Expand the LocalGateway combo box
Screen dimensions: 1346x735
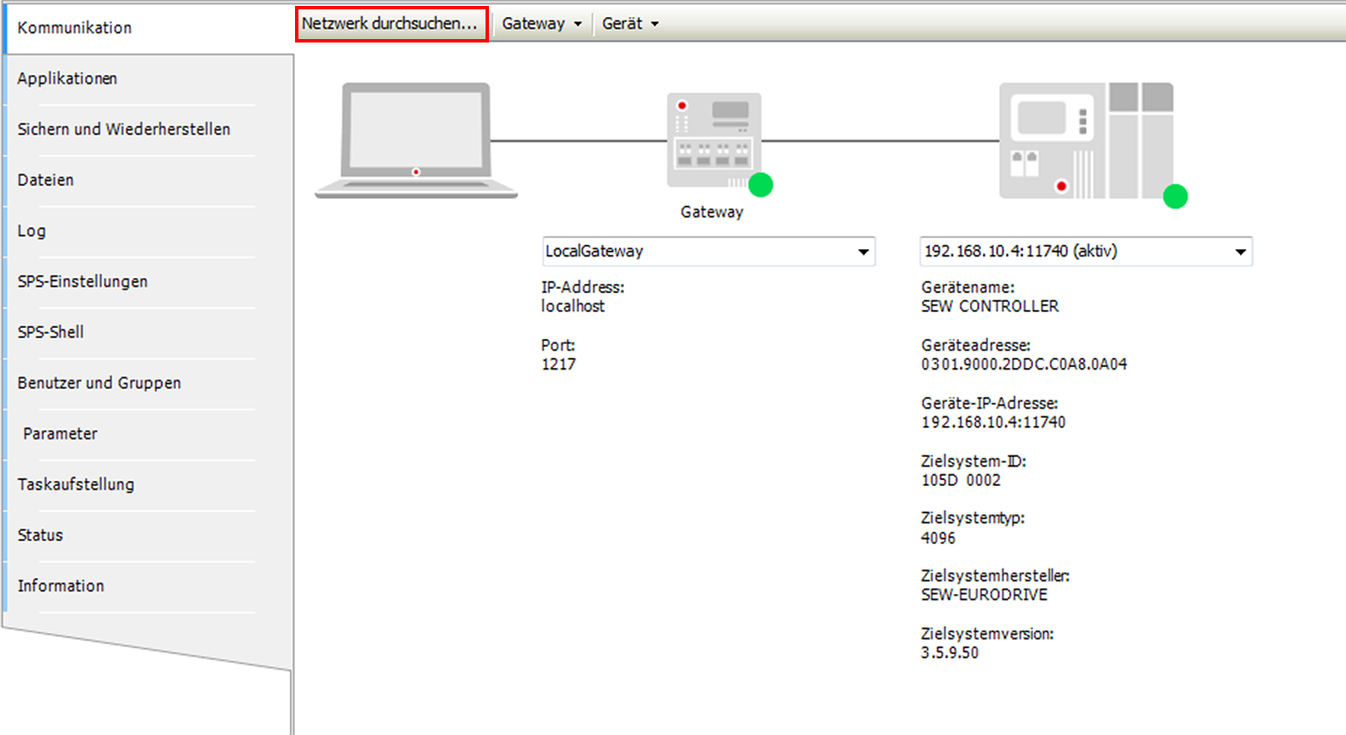(863, 252)
